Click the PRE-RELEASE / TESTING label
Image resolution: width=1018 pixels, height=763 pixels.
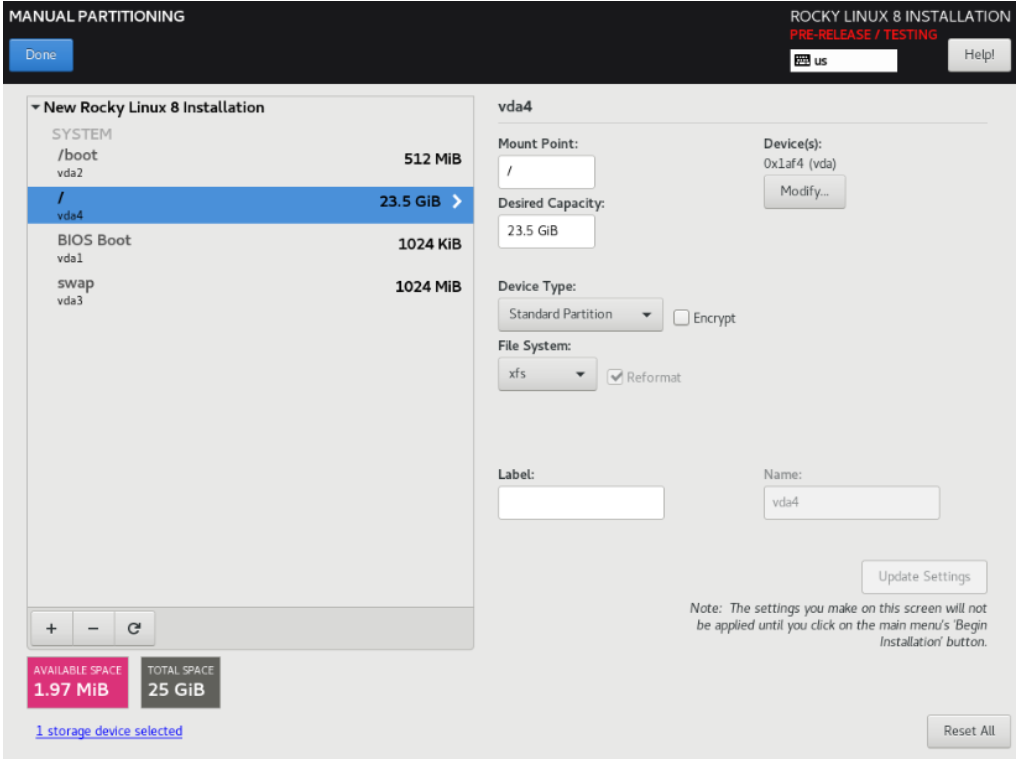(863, 34)
